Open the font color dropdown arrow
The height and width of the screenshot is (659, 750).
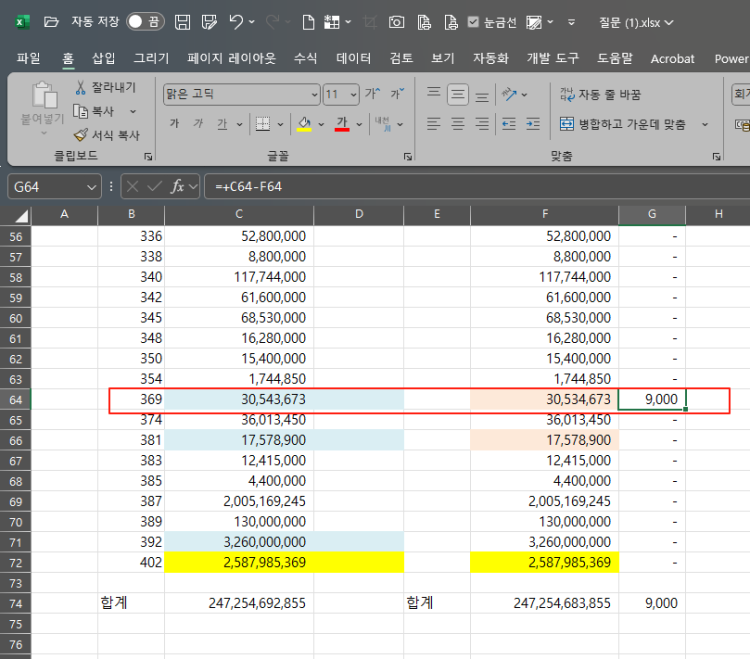359,124
